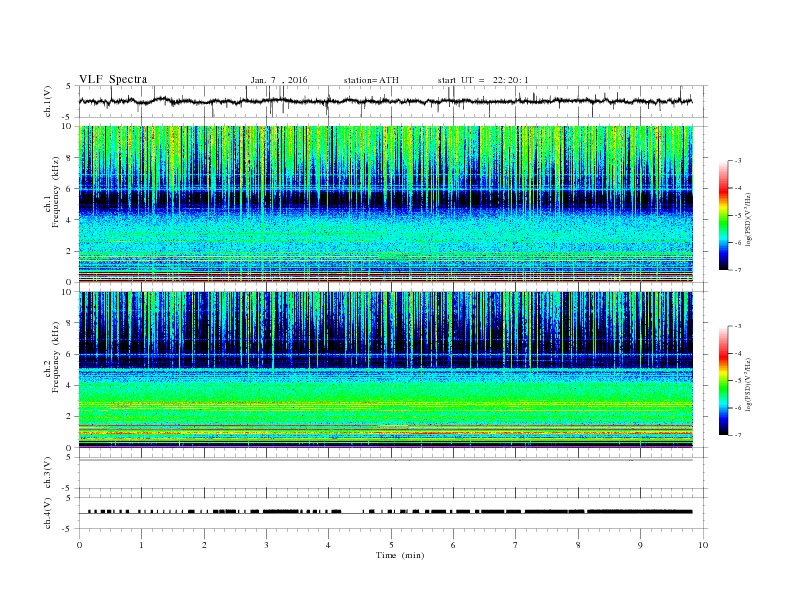Click ch.1 frequency axis "4" kHz tick label

(x=69, y=220)
